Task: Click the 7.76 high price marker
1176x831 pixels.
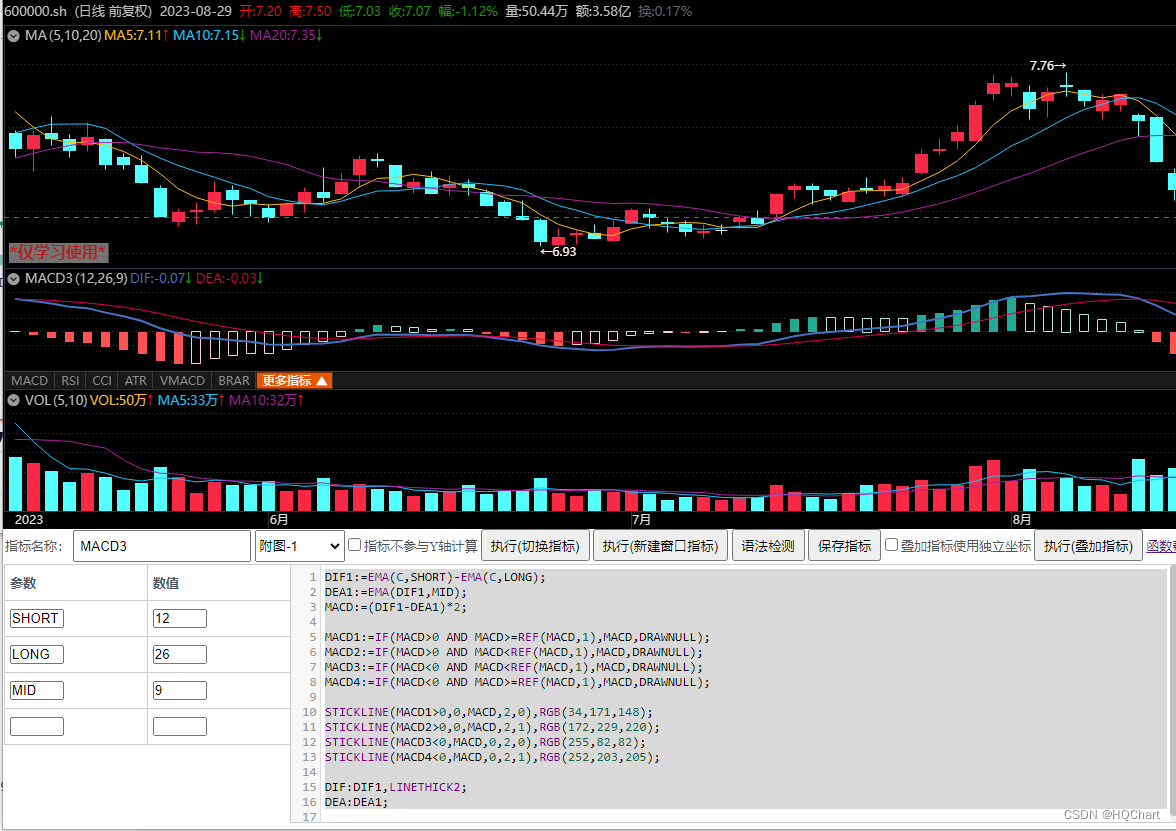Action: pyautogui.click(x=1047, y=66)
